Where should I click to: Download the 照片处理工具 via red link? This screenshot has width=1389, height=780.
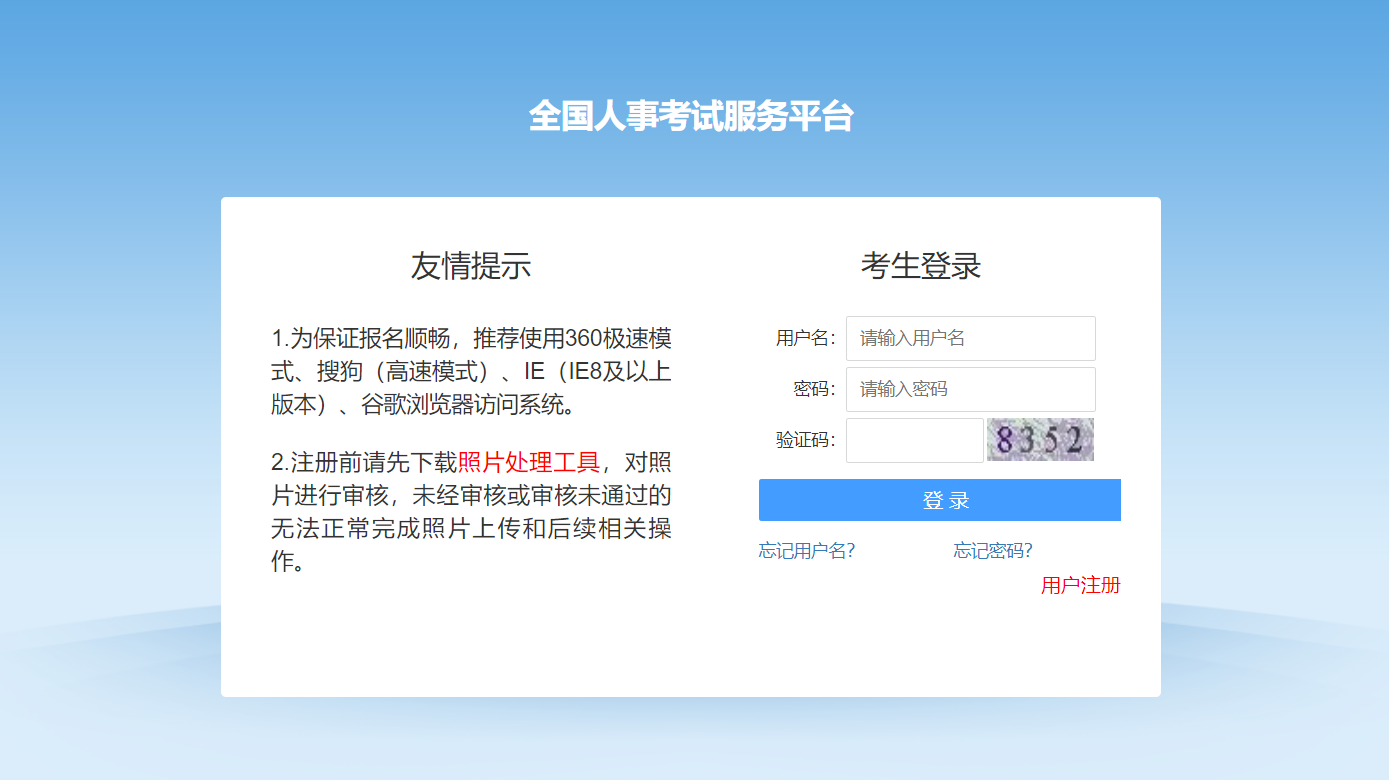[x=528, y=462]
